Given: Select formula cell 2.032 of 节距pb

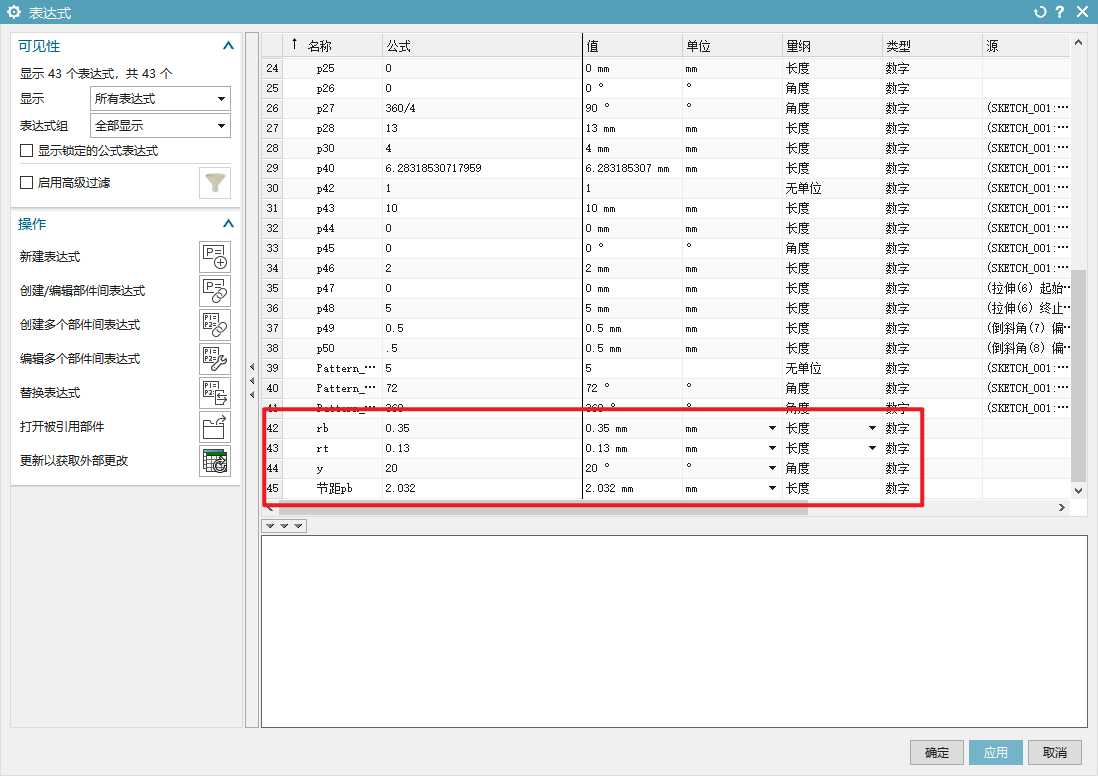Looking at the screenshot, I should tap(482, 488).
